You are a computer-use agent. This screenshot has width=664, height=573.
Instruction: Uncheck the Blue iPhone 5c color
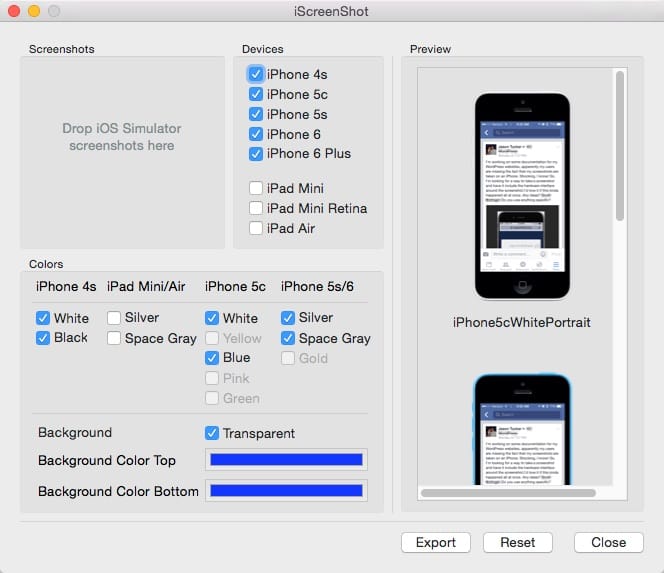point(212,358)
